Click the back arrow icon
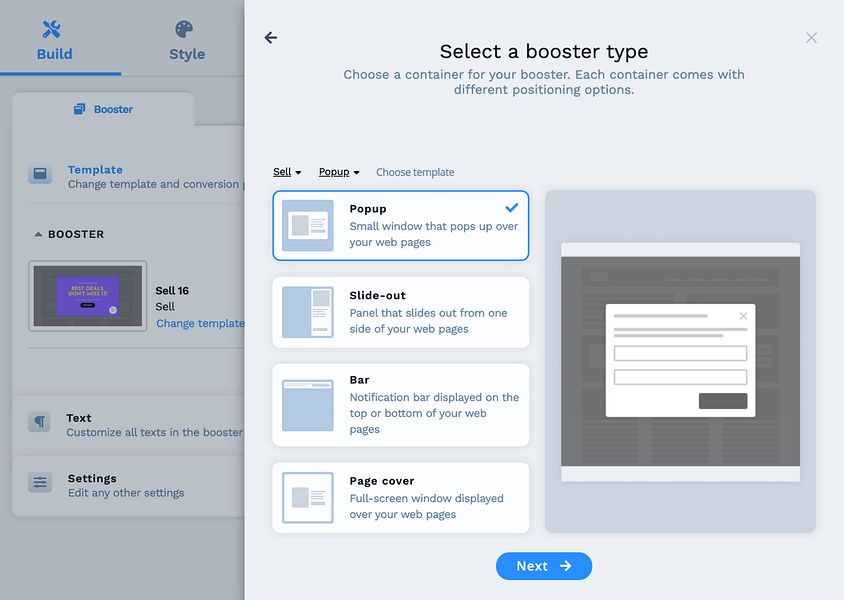 point(271,37)
